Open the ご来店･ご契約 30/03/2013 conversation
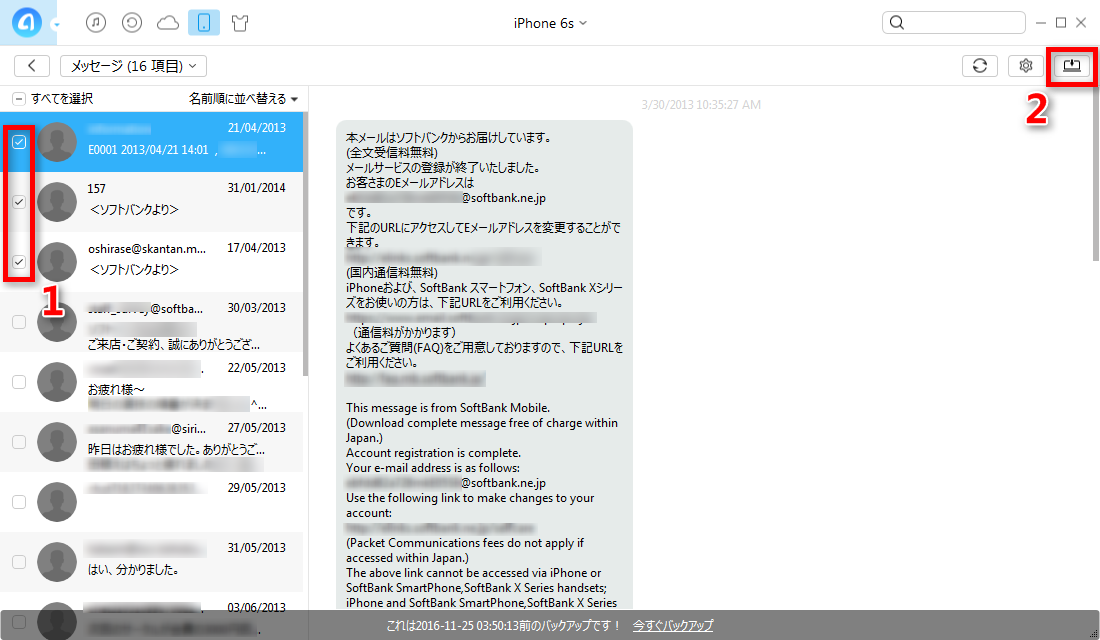This screenshot has width=1100, height=640. click(152, 322)
